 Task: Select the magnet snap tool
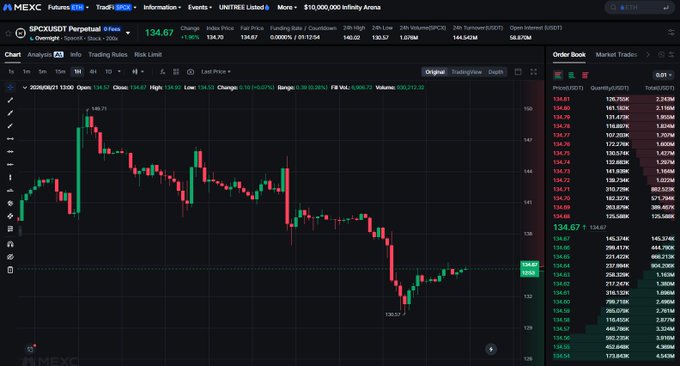(10, 244)
